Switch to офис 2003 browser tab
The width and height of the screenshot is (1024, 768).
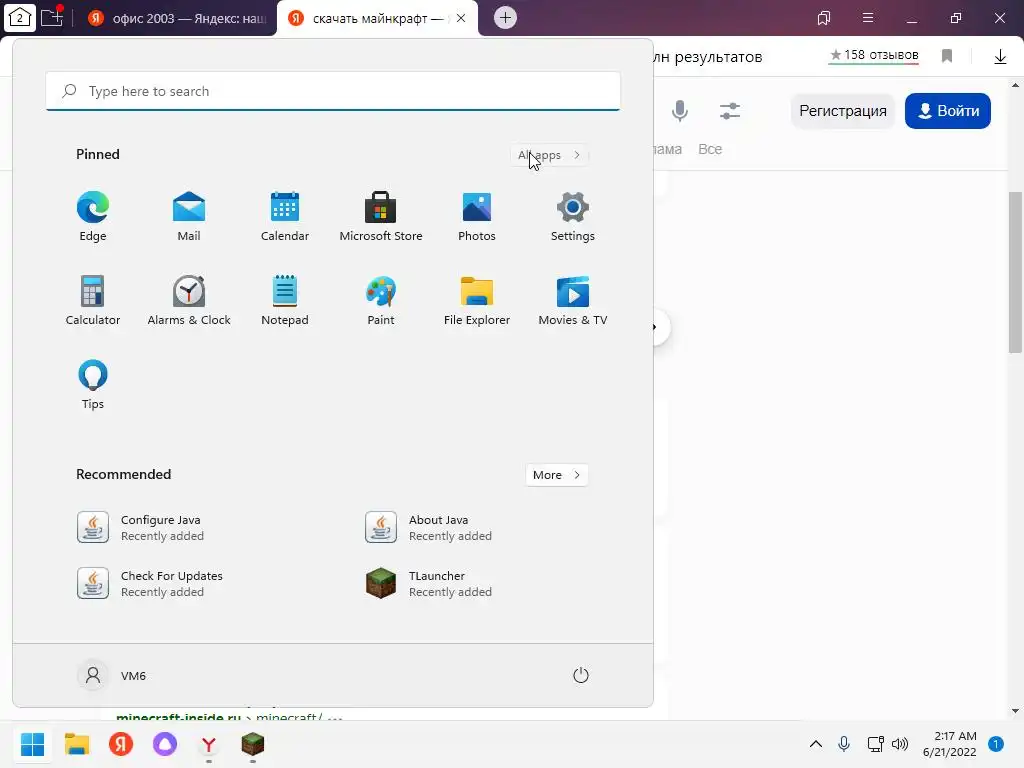(178, 18)
